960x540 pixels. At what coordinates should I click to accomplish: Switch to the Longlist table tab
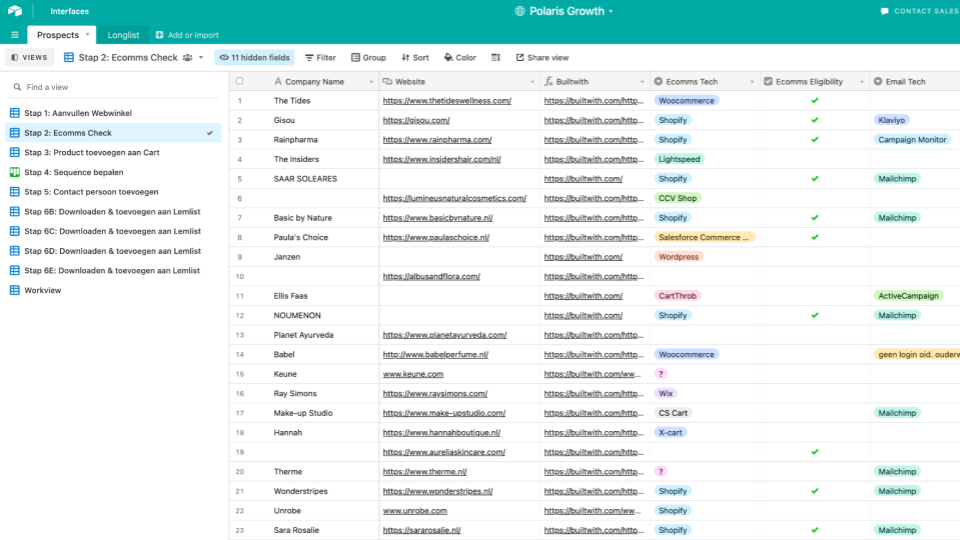123,35
